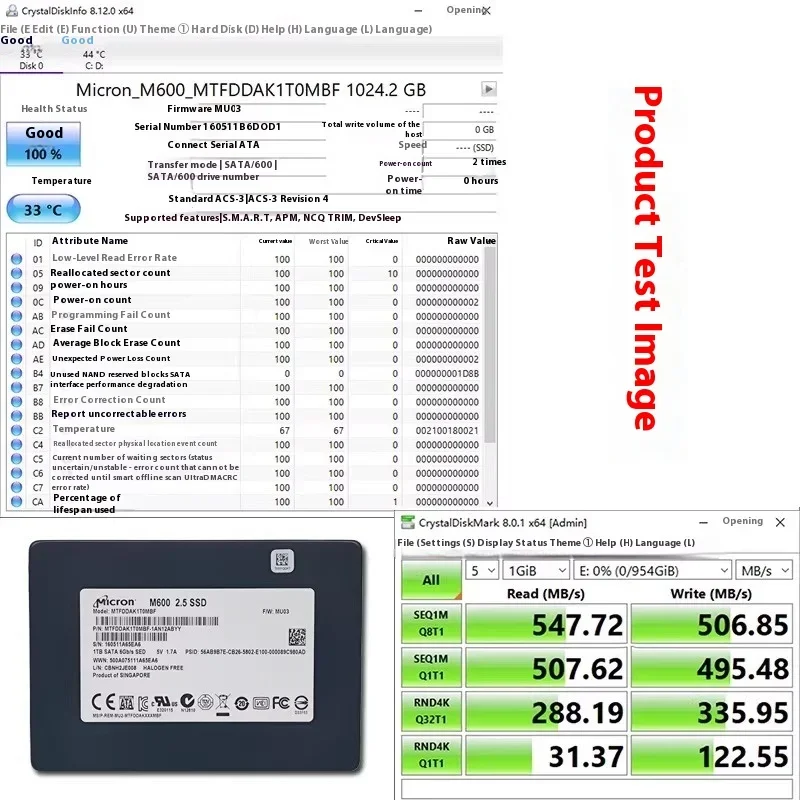The height and width of the screenshot is (800, 800).
Task: Click status circle for attribute C5
Action: (x=16, y=459)
